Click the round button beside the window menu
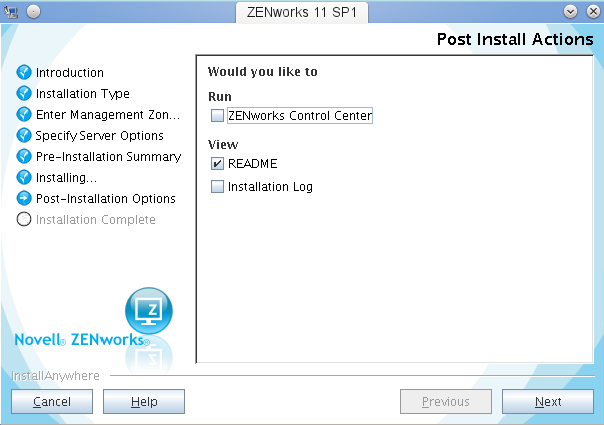Screen dimensions: 604x425 (33, 10)
